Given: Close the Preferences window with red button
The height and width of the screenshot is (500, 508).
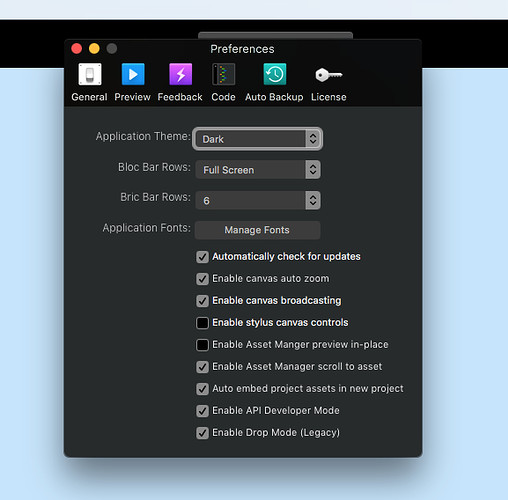Looking at the screenshot, I should tap(77, 49).
